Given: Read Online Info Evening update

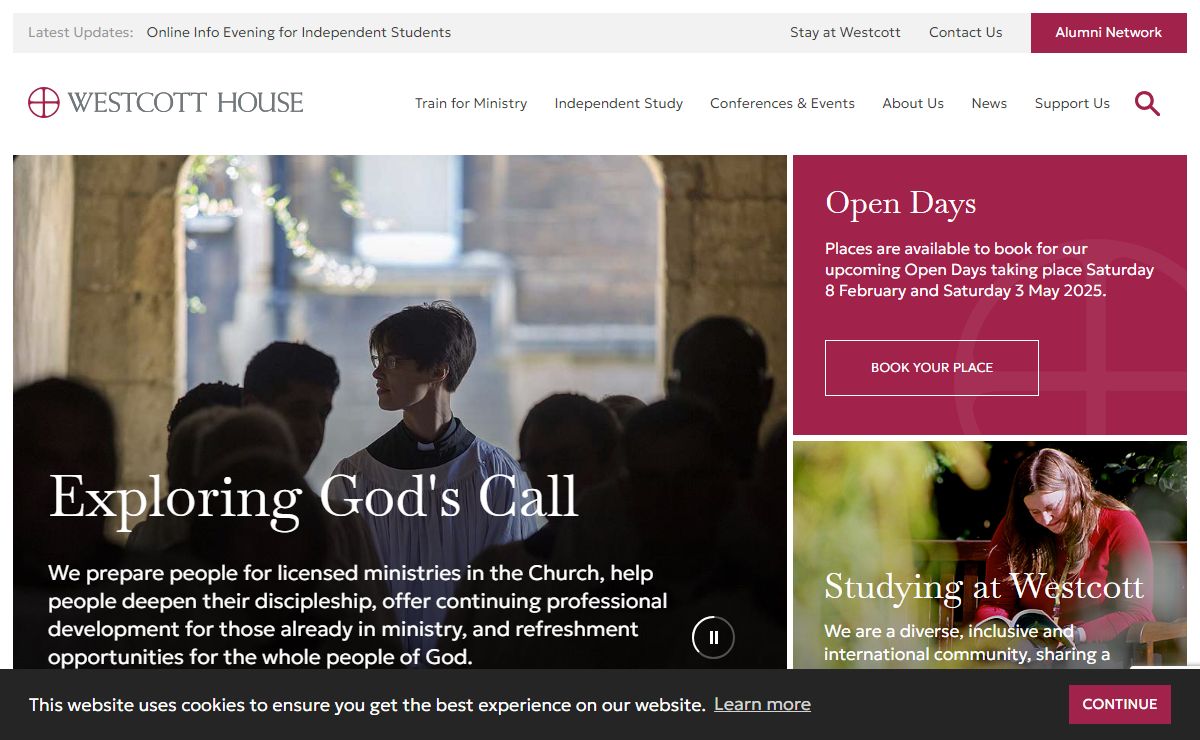Looking at the screenshot, I should (299, 32).
